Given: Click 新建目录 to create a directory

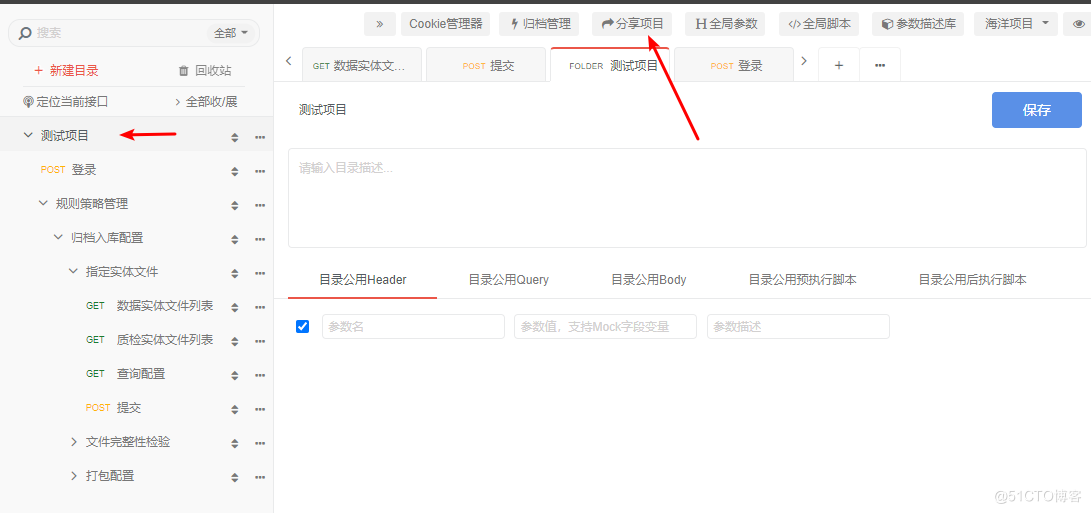Looking at the screenshot, I should tap(67, 70).
